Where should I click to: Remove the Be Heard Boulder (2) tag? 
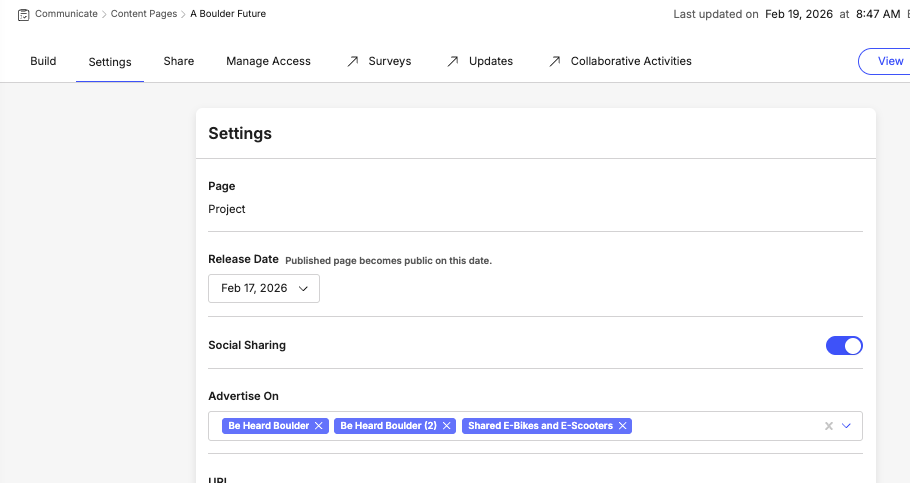[x=447, y=426]
